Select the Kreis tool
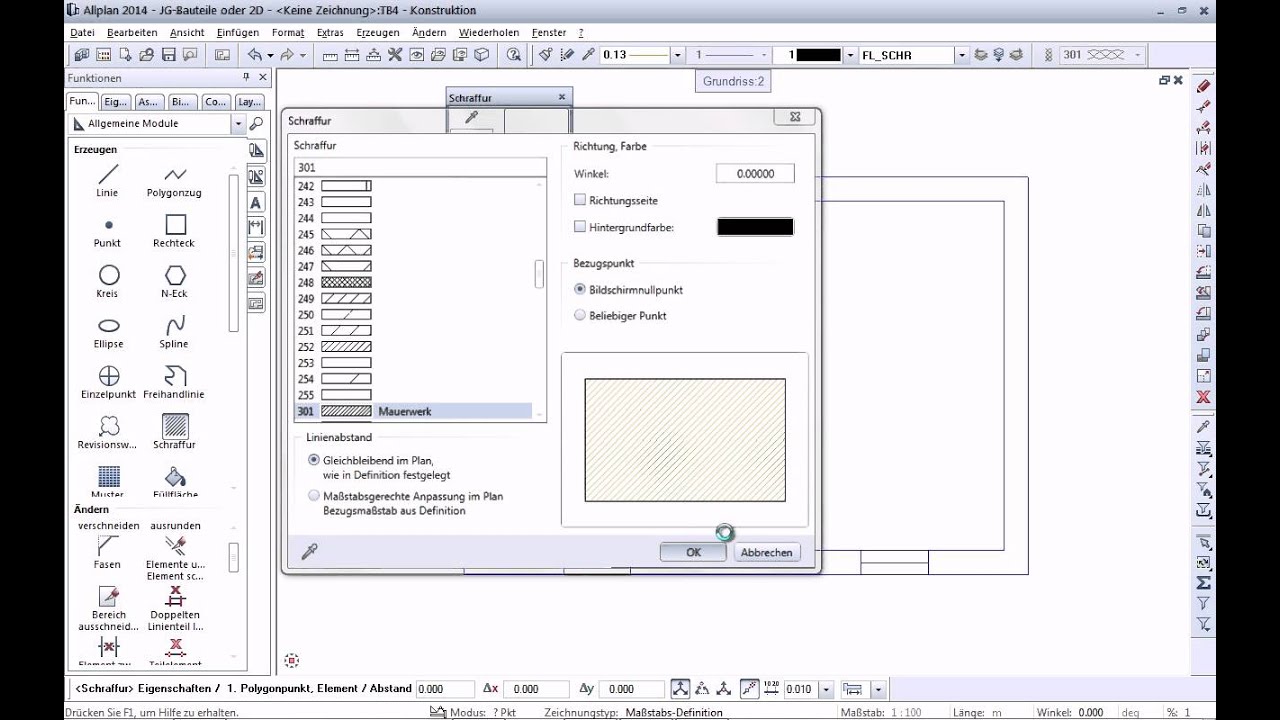 (107, 282)
